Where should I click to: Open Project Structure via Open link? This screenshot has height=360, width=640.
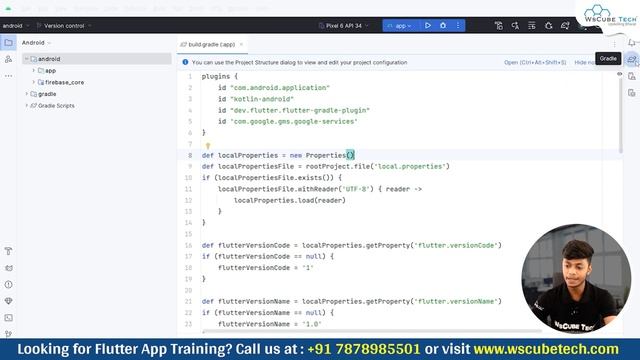535,62
